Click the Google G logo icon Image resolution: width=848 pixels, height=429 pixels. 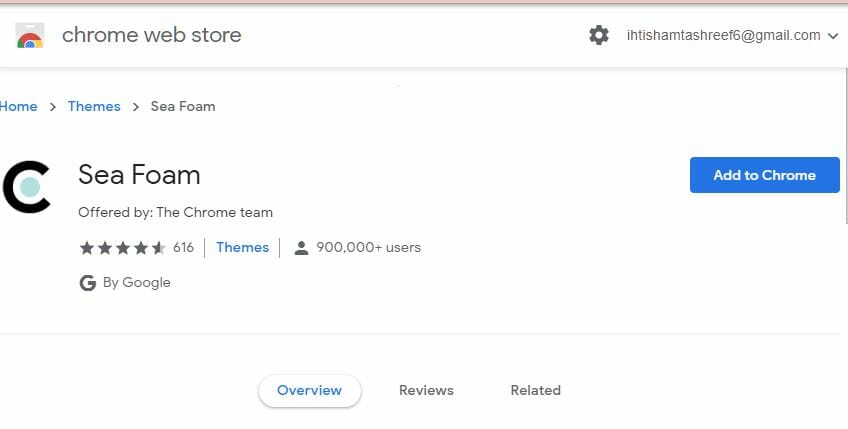87,283
